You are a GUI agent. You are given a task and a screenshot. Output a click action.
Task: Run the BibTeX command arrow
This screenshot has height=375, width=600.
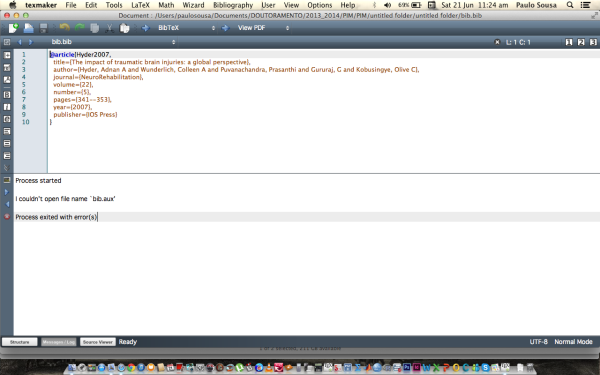[145, 28]
